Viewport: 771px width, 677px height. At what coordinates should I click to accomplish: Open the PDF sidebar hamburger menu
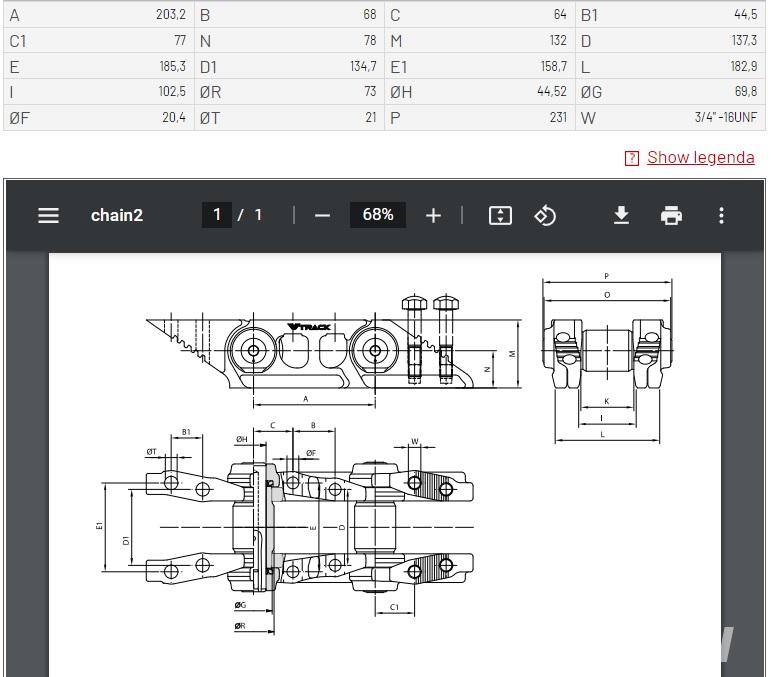click(48, 215)
